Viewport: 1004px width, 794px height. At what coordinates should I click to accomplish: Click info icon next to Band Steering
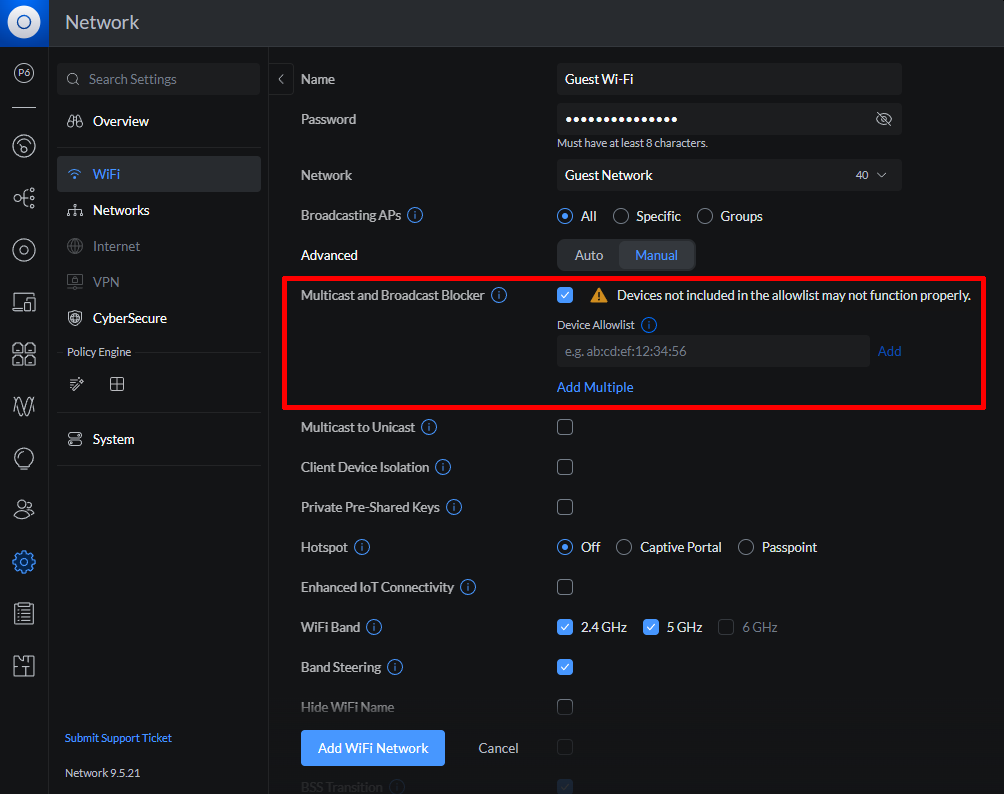(x=395, y=667)
